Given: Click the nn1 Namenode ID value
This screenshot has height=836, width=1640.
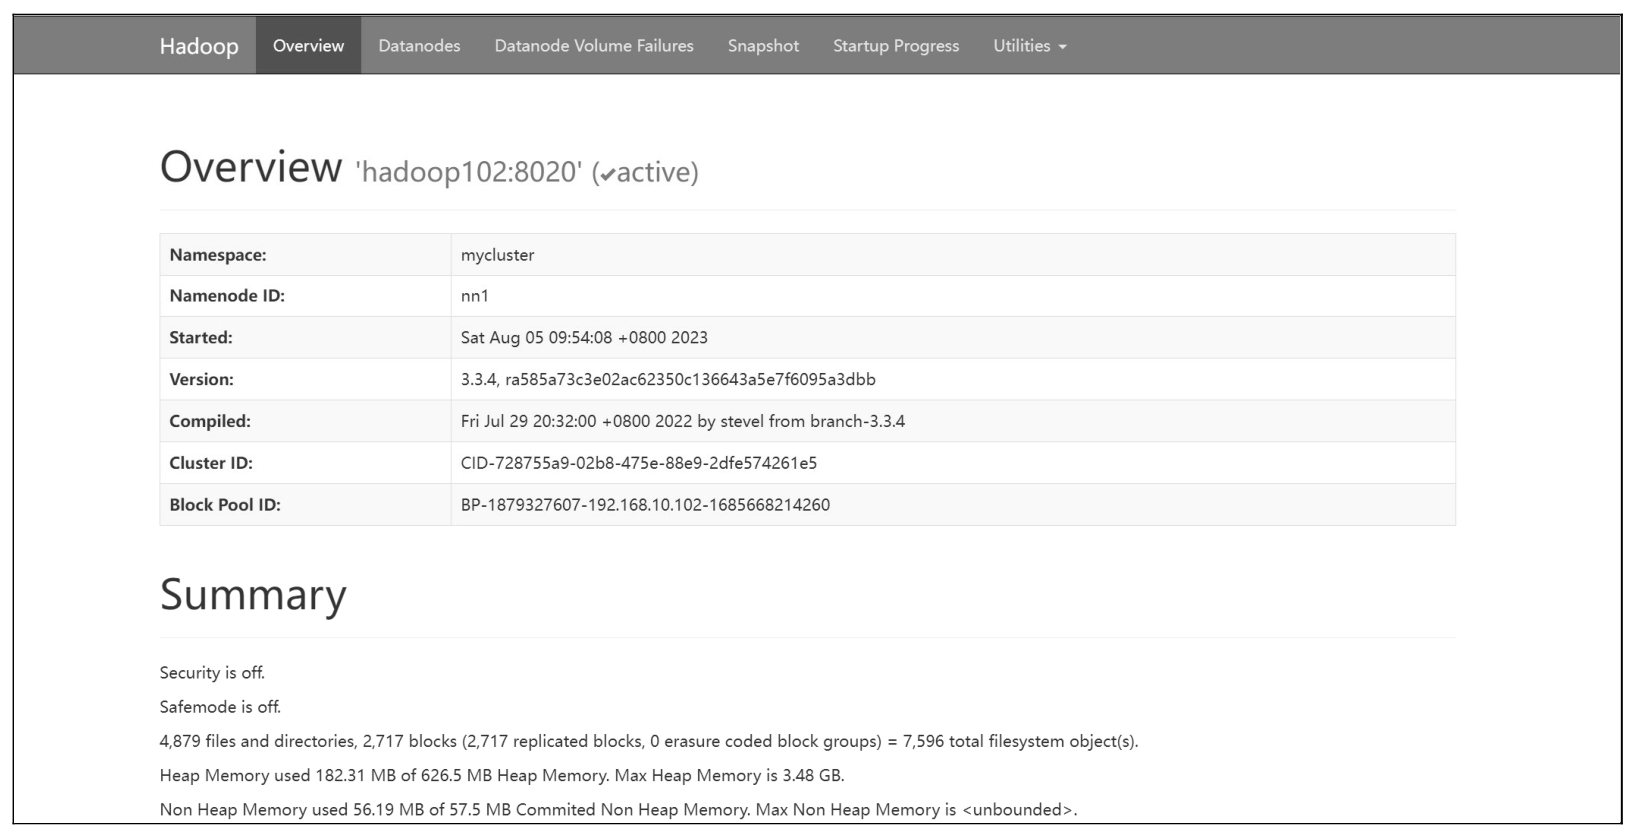Looking at the screenshot, I should pyautogui.click(x=475, y=296).
